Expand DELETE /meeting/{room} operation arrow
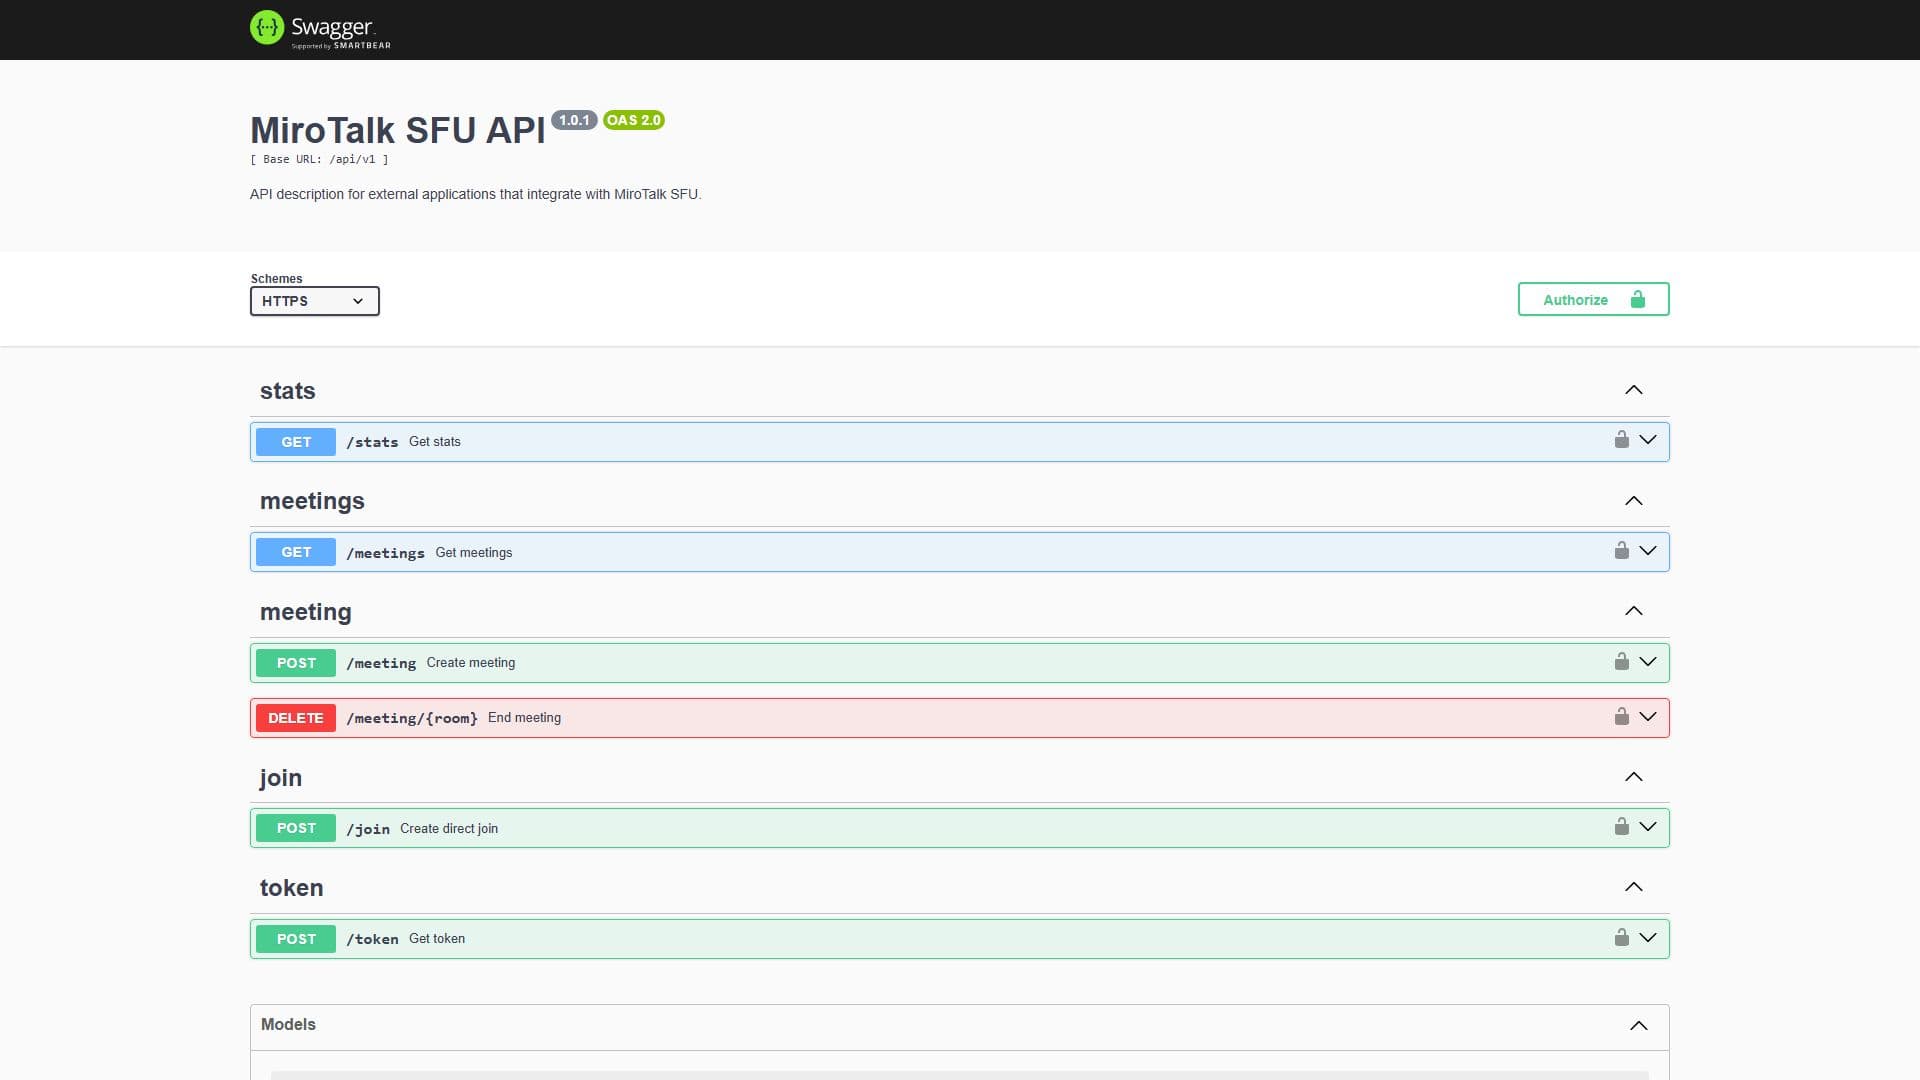 click(x=1648, y=717)
